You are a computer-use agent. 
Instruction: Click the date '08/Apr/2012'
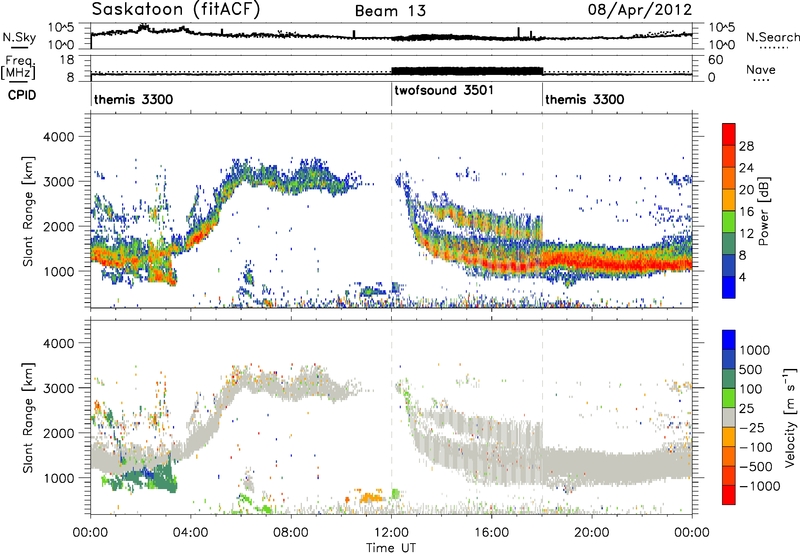[640, 10]
